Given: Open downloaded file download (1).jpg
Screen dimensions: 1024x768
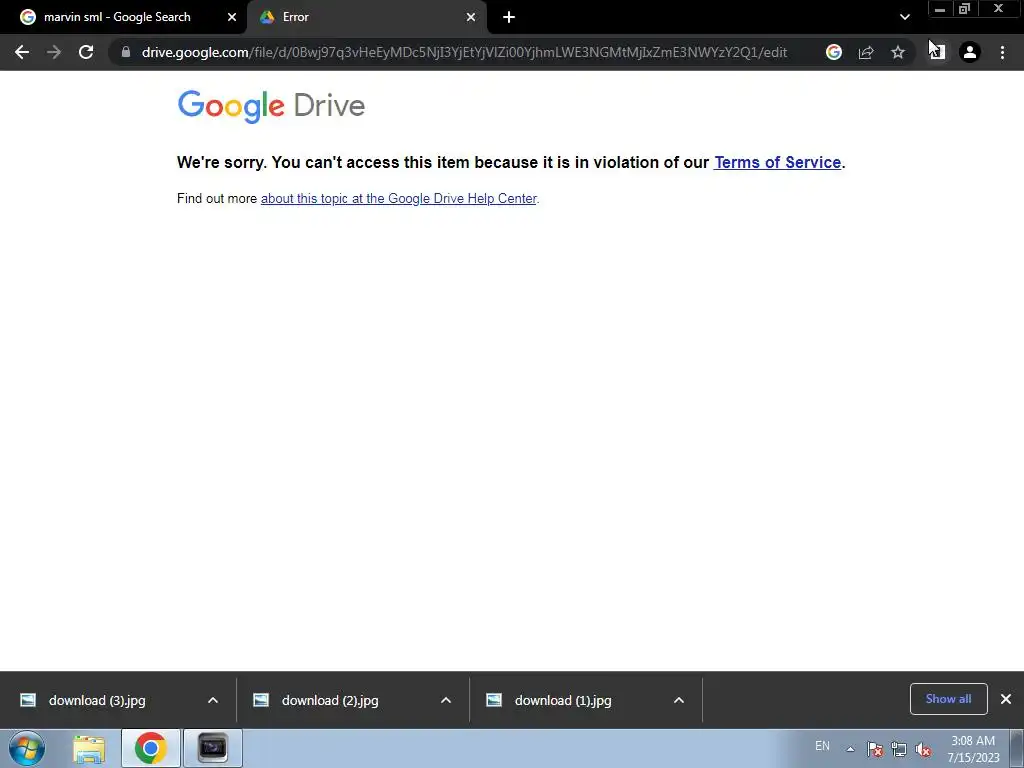Looking at the screenshot, I should point(563,700).
